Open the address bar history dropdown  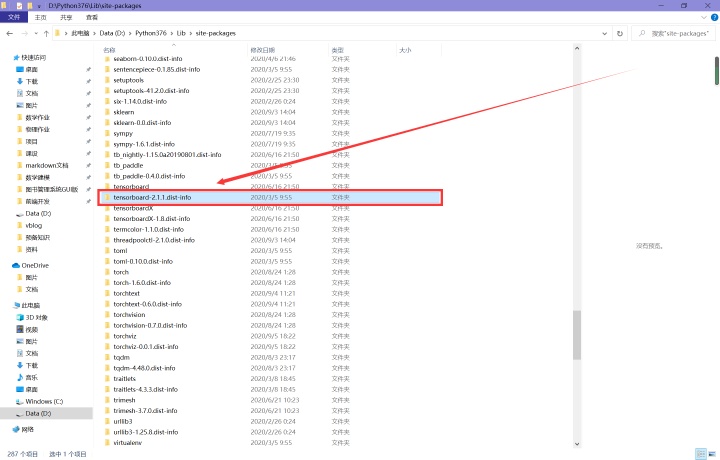click(x=604, y=34)
